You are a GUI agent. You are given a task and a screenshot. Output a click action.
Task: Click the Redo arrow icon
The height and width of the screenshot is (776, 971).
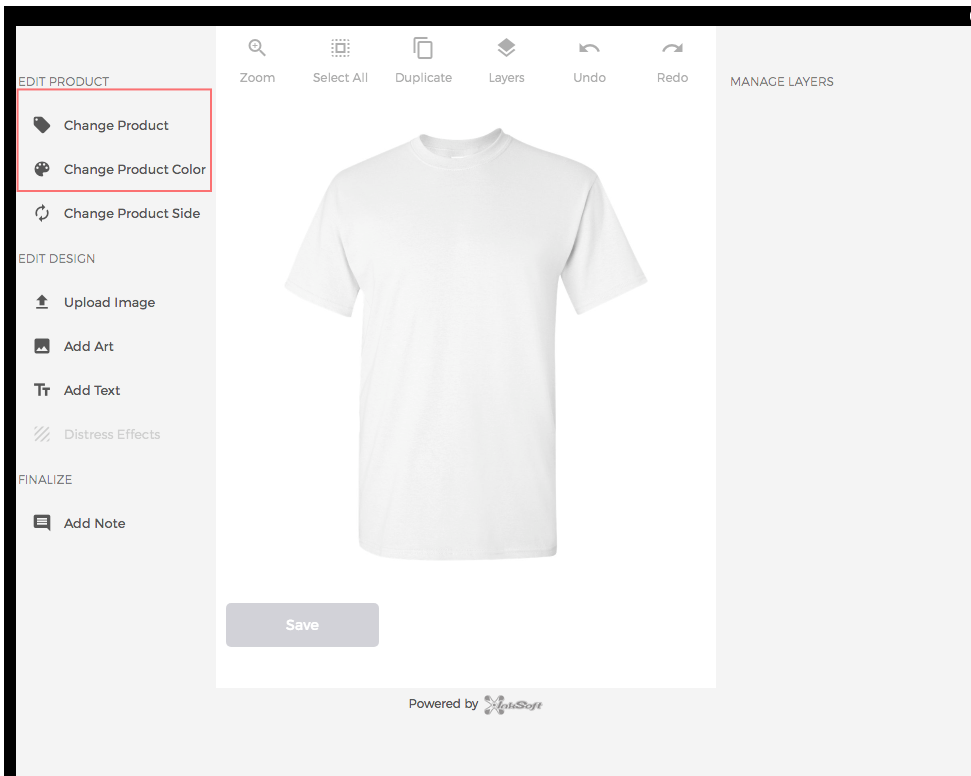pos(672,47)
